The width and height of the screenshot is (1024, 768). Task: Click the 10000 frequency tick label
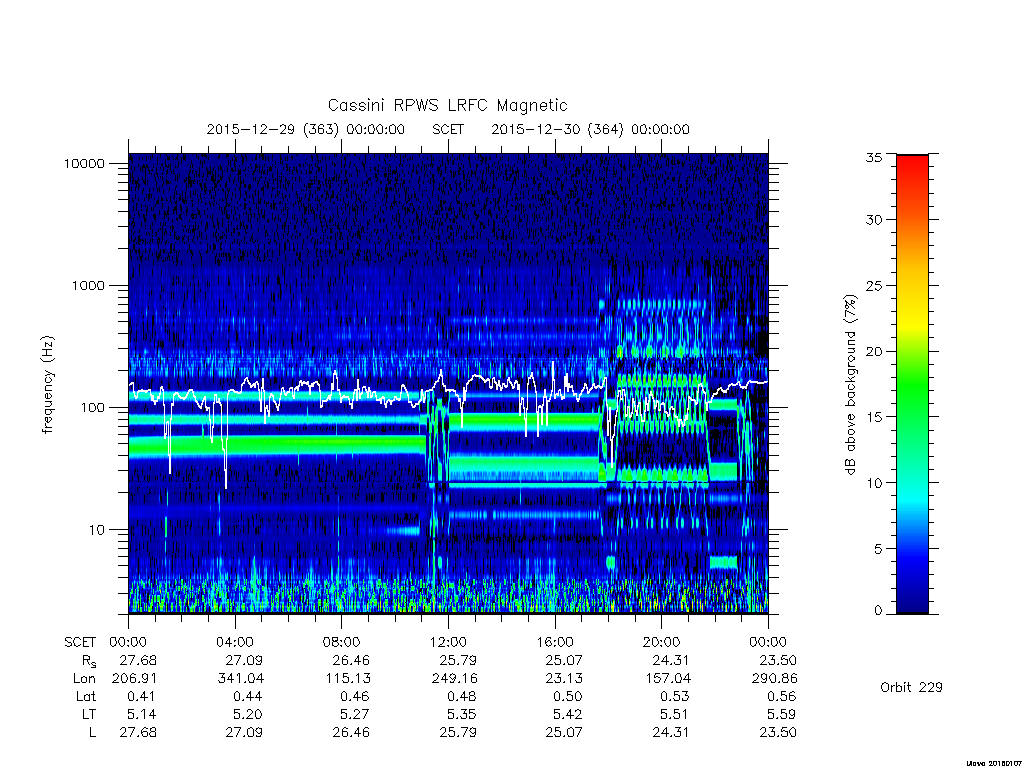point(84,163)
